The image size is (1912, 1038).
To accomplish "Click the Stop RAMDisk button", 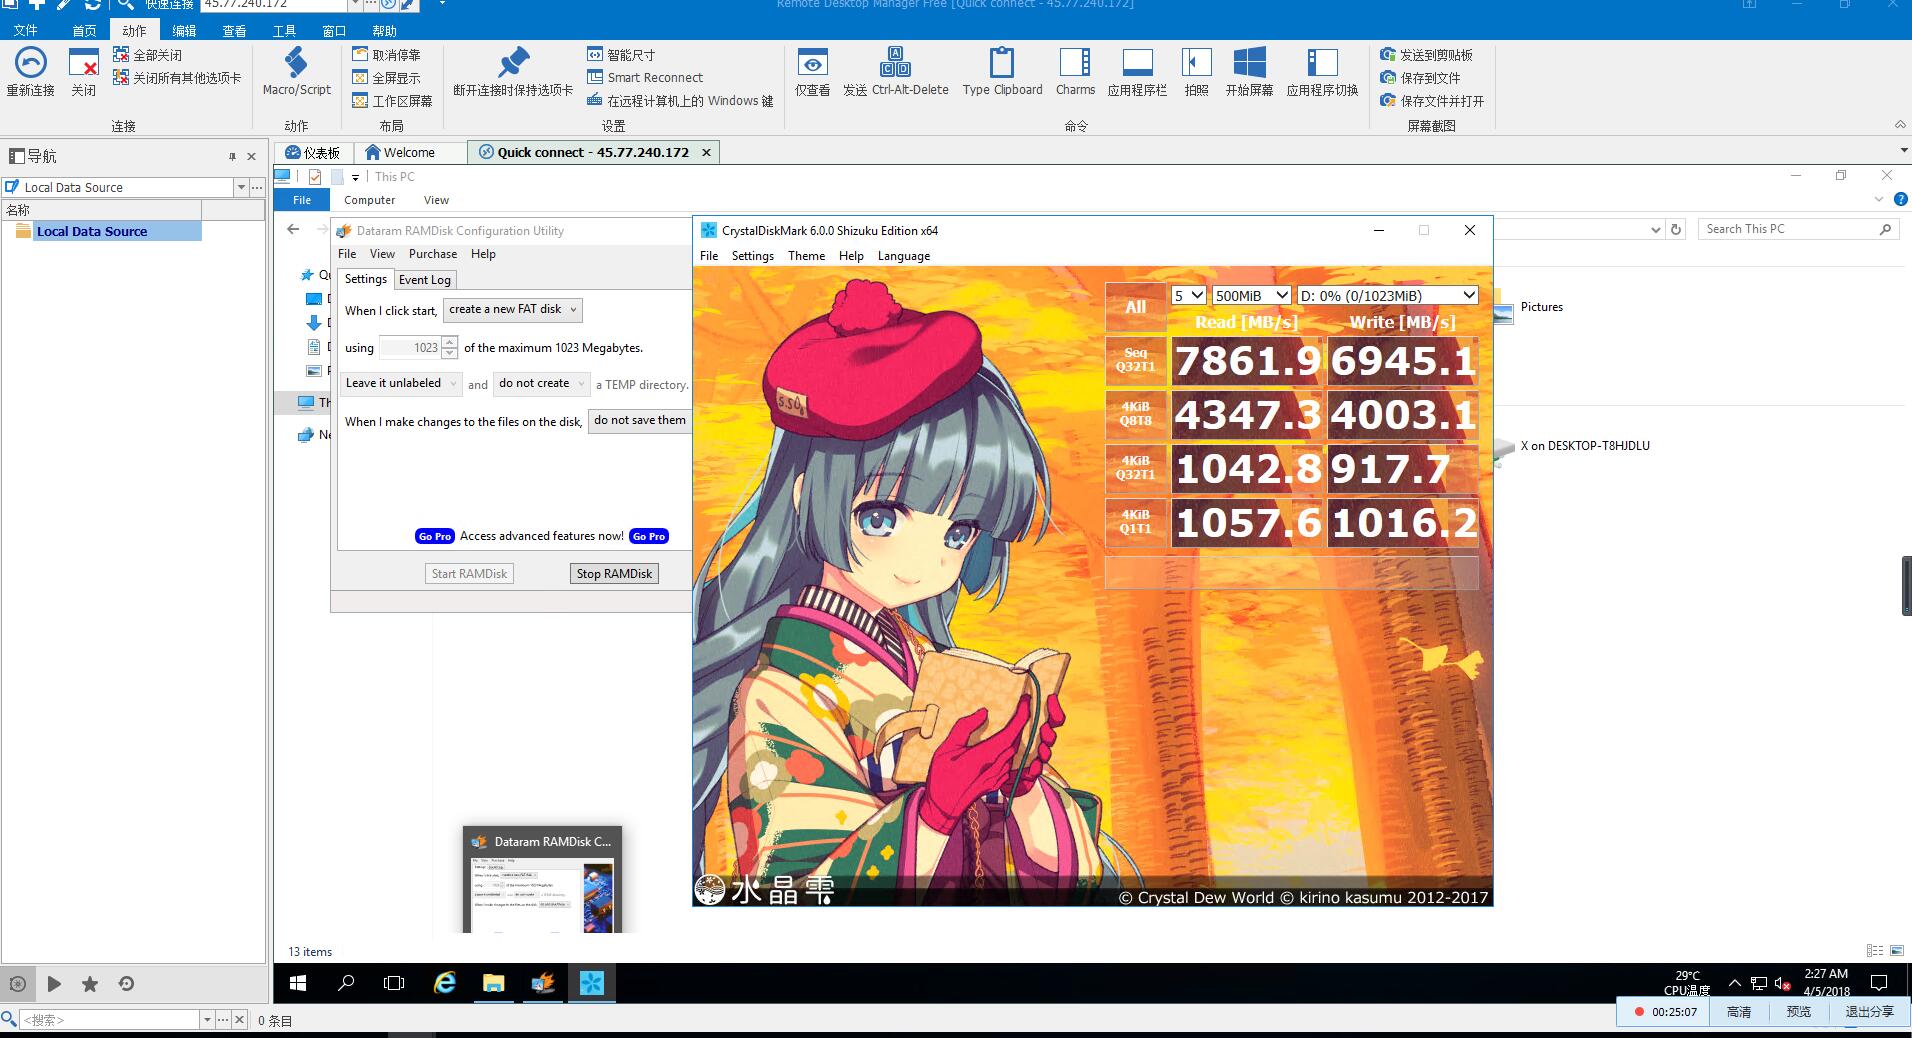I will 614,574.
